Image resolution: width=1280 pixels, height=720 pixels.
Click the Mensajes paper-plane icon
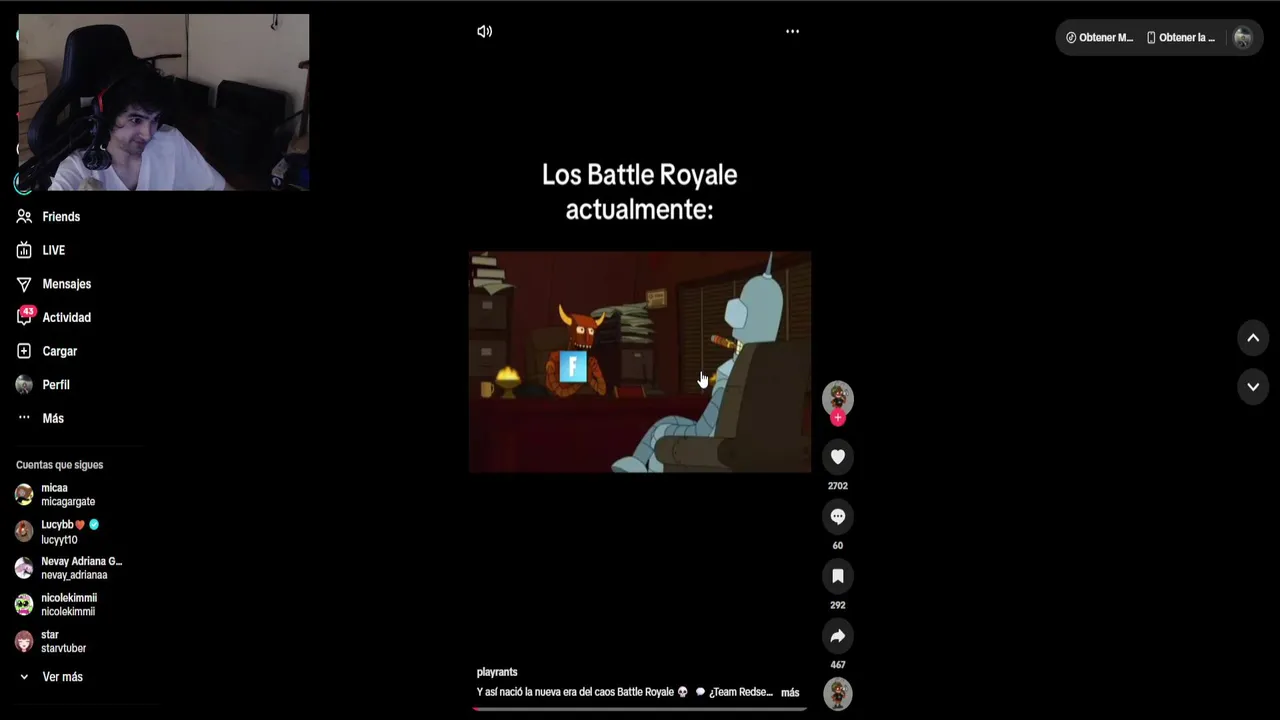click(24, 284)
